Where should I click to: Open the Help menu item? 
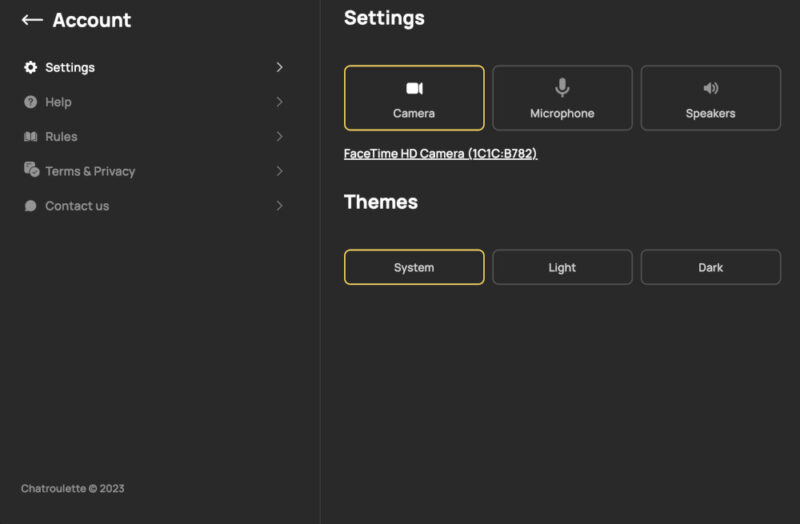153,102
